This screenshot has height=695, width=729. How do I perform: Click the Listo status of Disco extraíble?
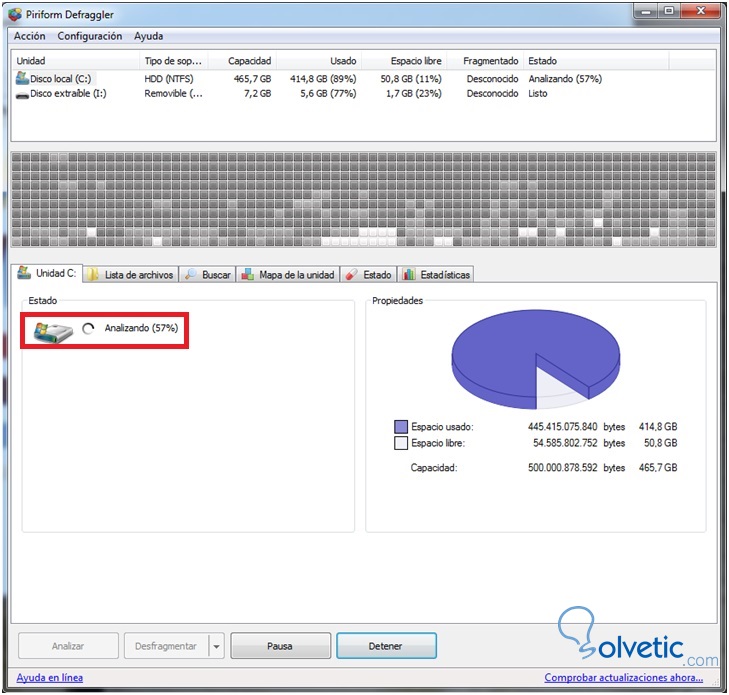(538, 93)
